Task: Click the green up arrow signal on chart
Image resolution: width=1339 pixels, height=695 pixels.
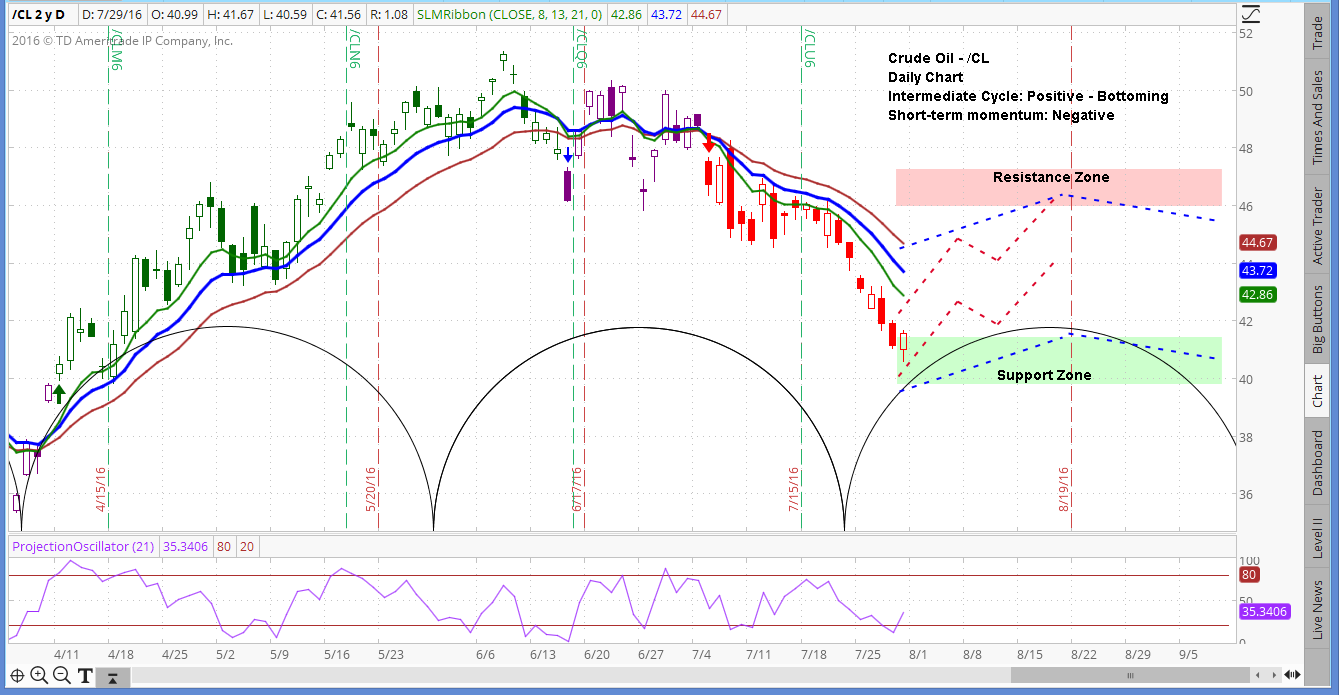Action: tap(58, 394)
